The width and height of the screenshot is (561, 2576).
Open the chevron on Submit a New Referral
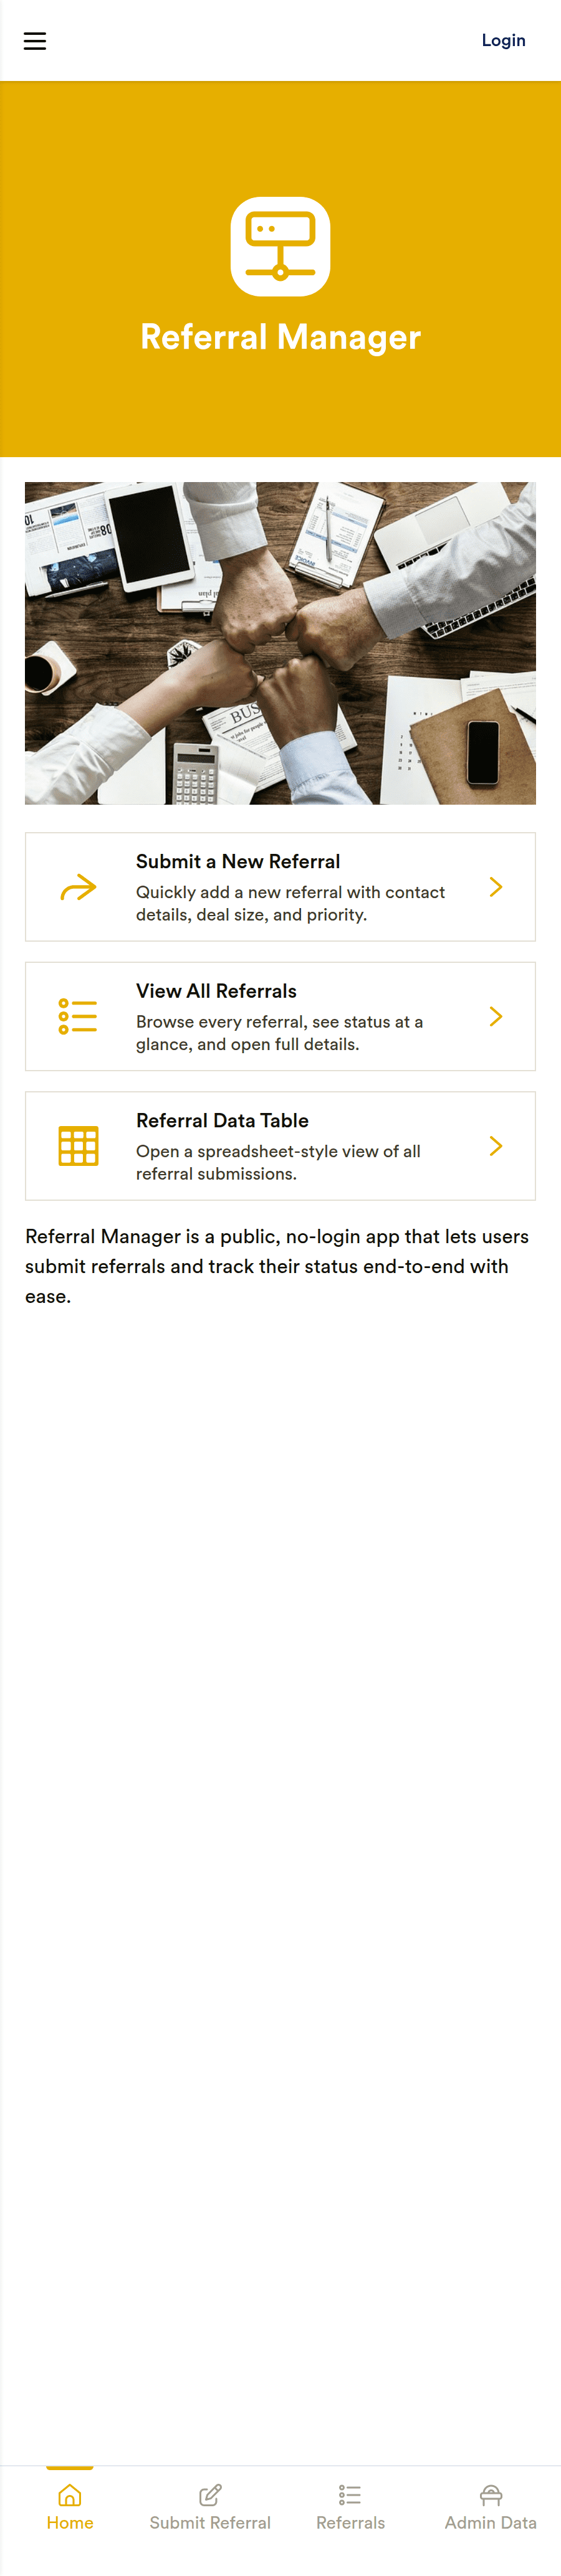496,887
